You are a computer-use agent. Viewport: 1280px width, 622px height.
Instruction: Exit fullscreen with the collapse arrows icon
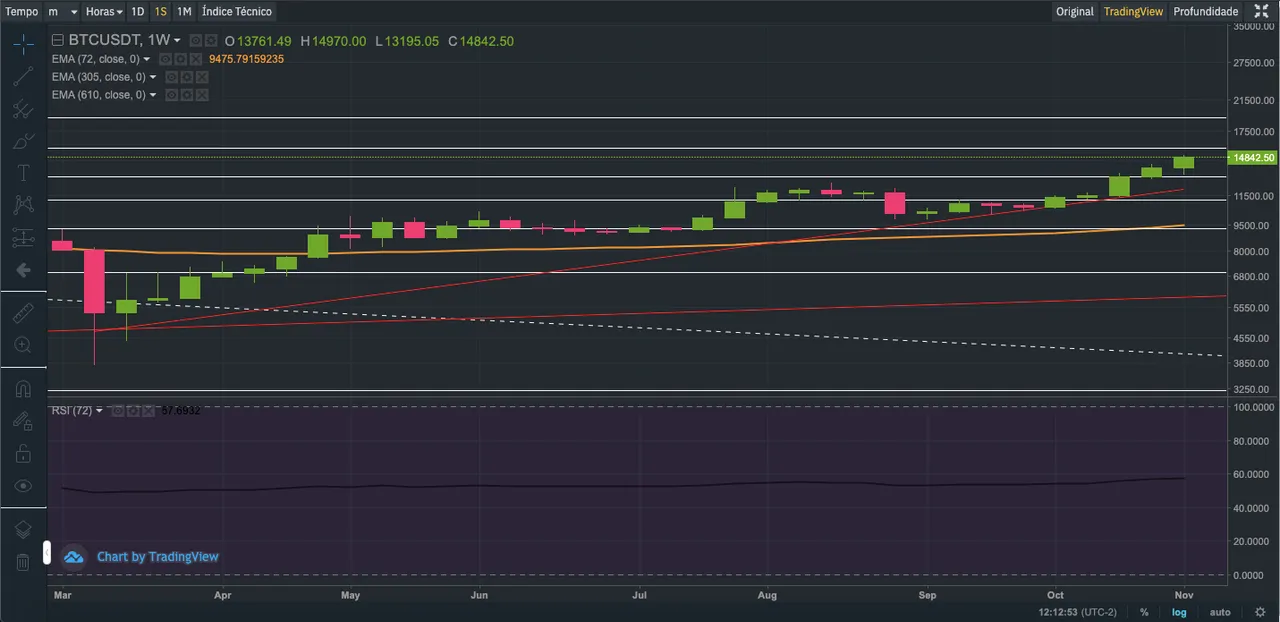[1261, 11]
